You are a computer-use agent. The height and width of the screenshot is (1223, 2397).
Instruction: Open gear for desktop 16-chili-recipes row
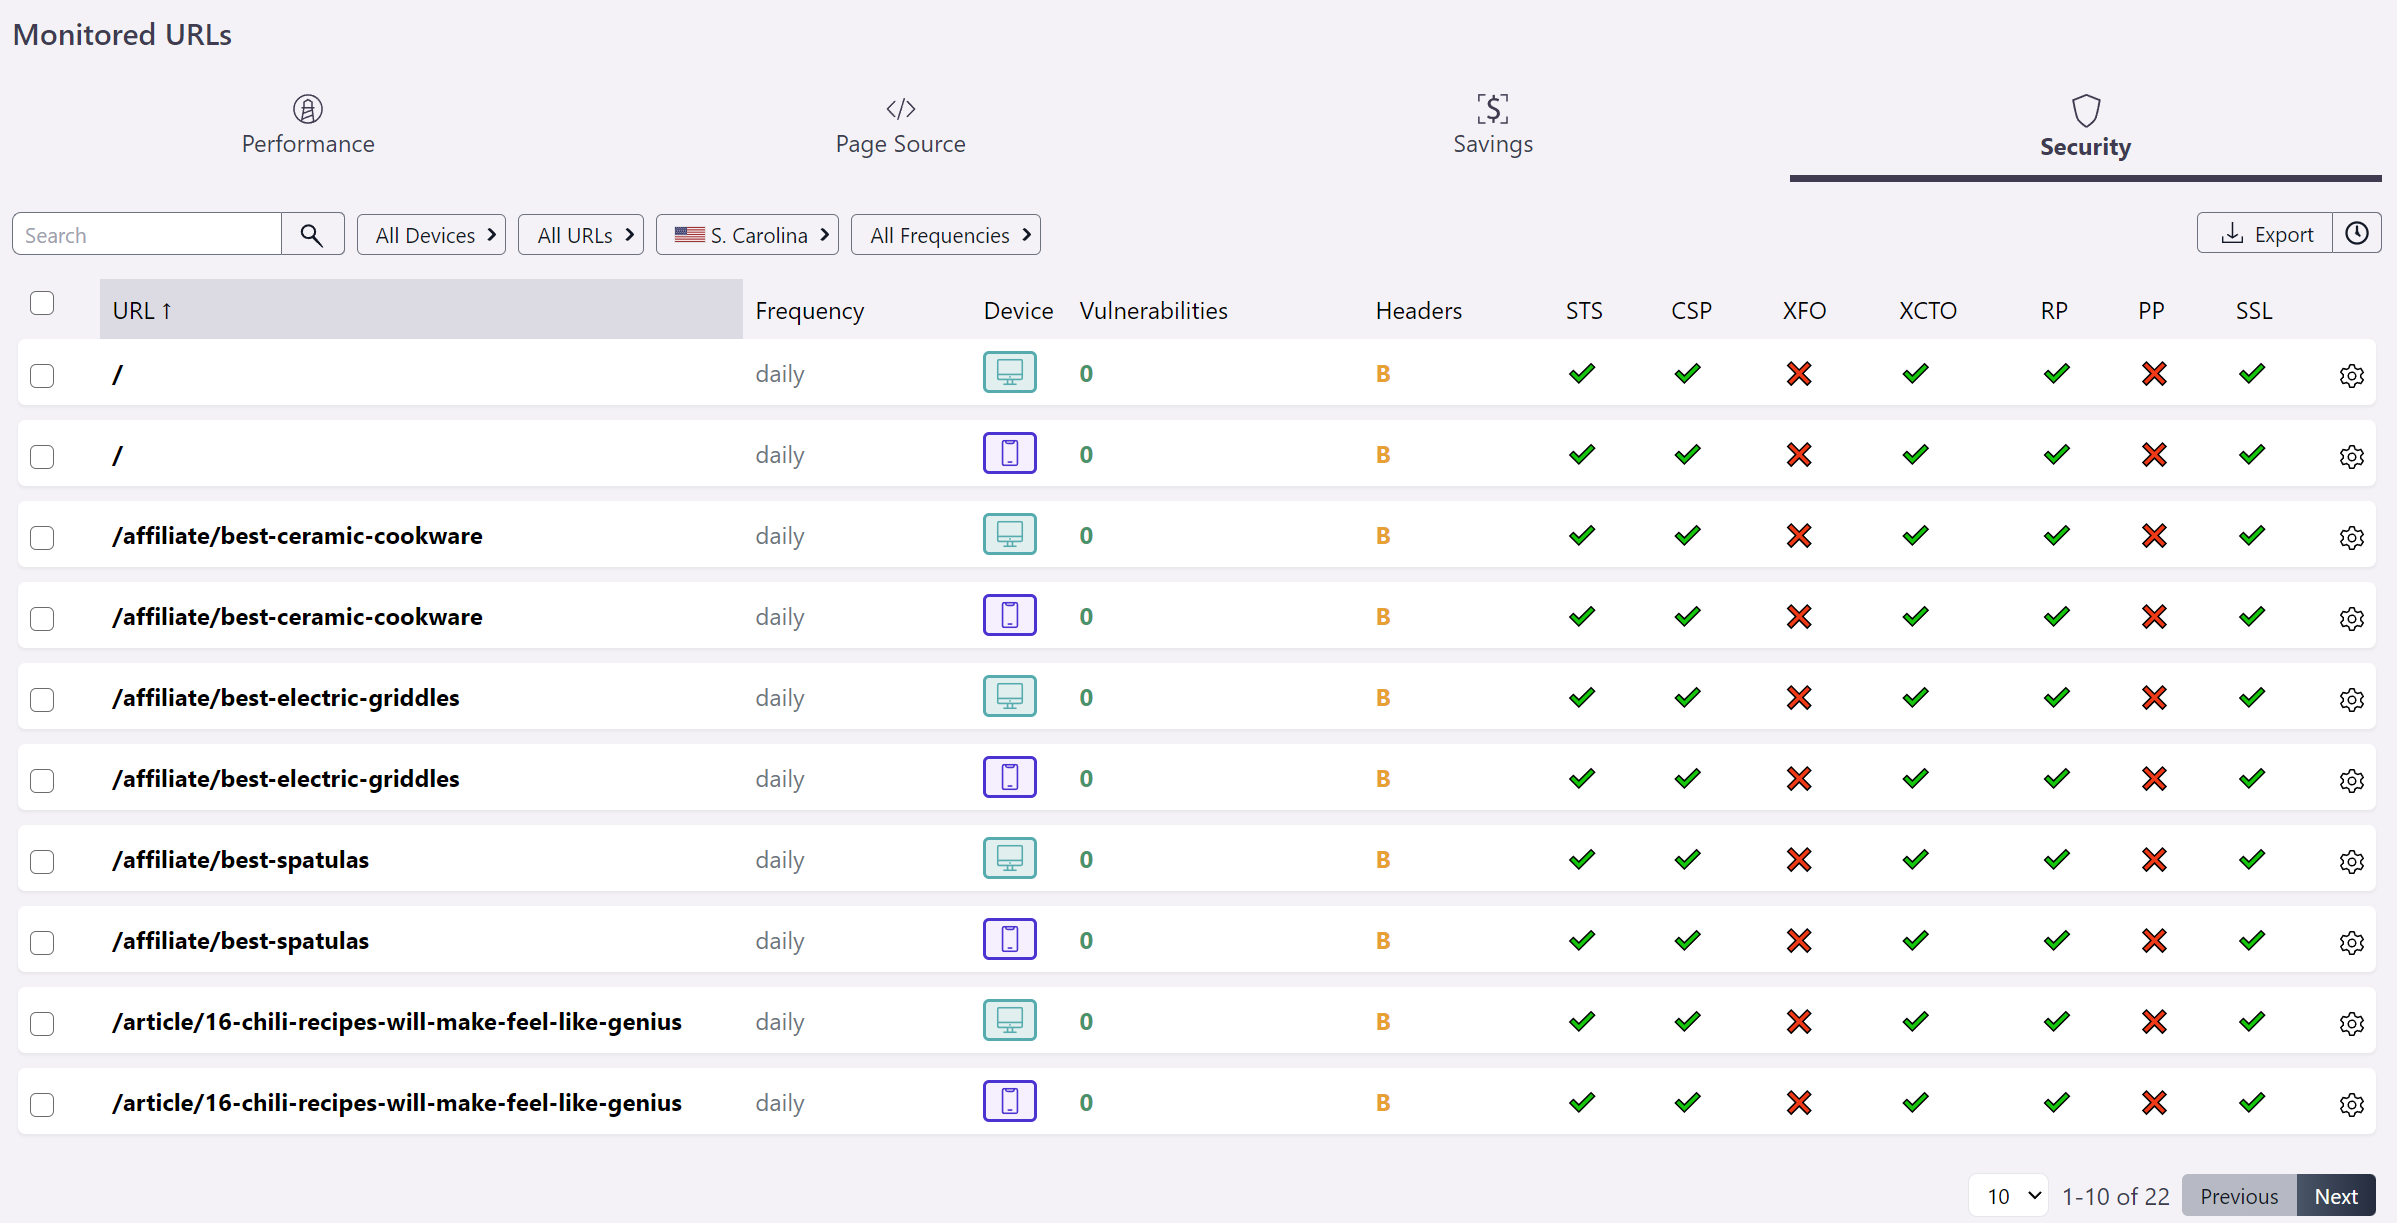[x=2351, y=1023]
